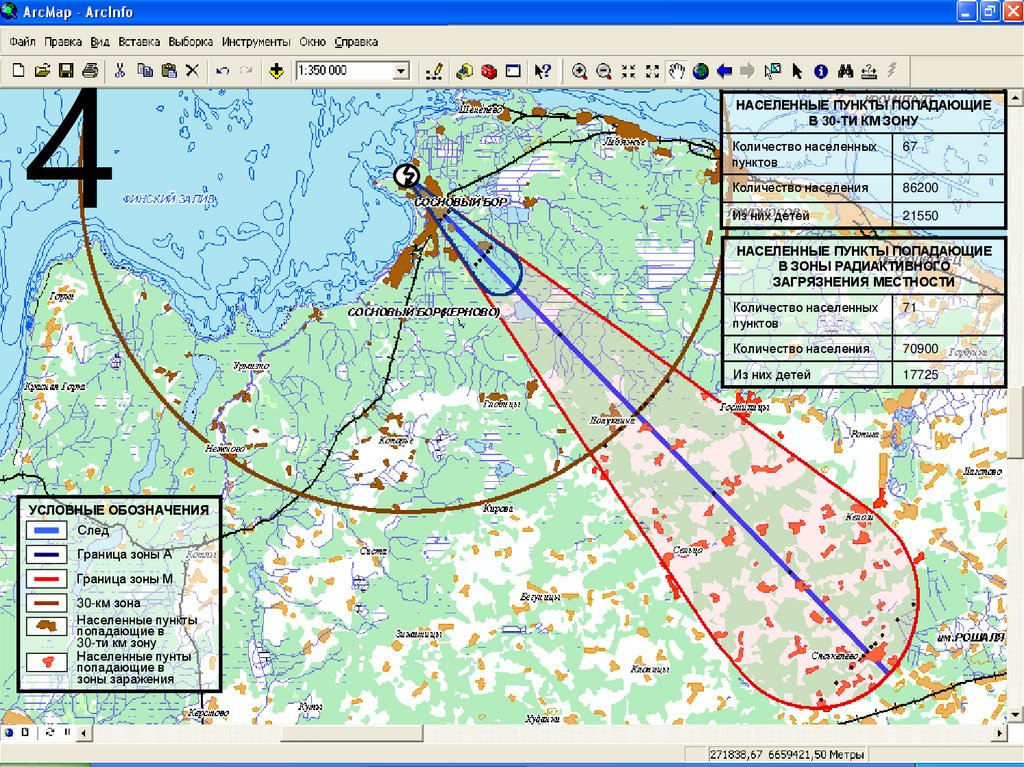Go back to previous extent

[x=724, y=71]
